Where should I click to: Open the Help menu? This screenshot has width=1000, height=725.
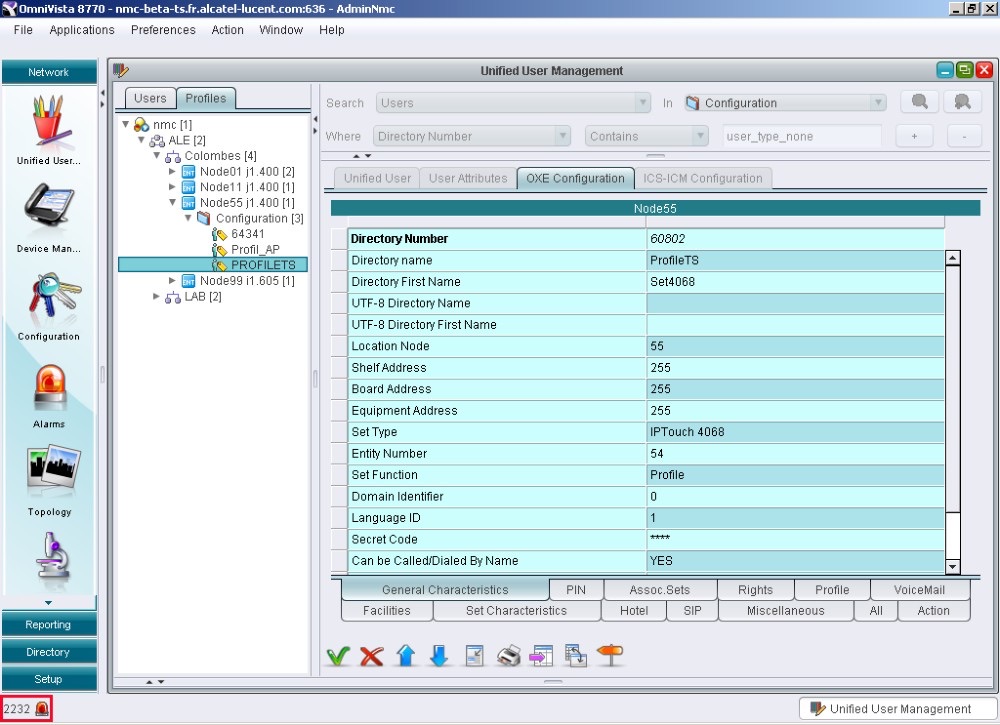coord(332,29)
